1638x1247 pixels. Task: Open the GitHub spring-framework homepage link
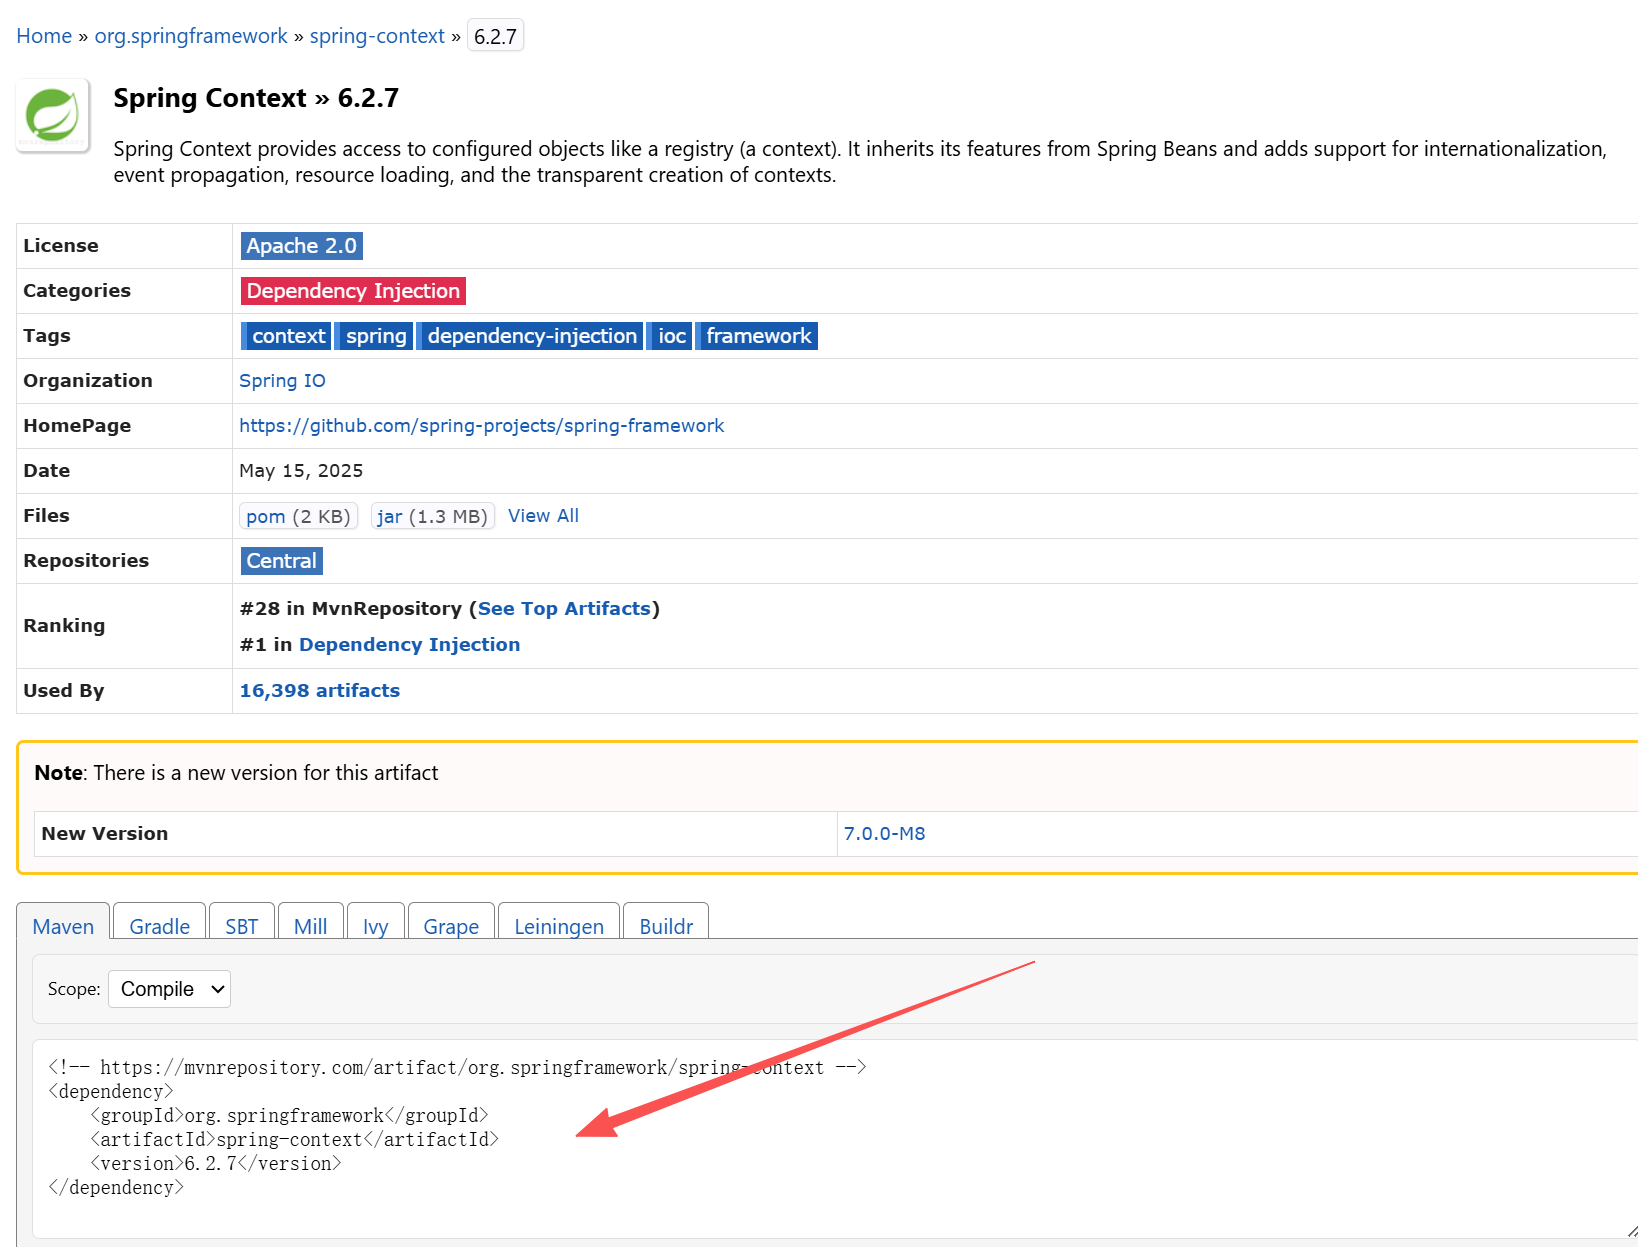481,426
